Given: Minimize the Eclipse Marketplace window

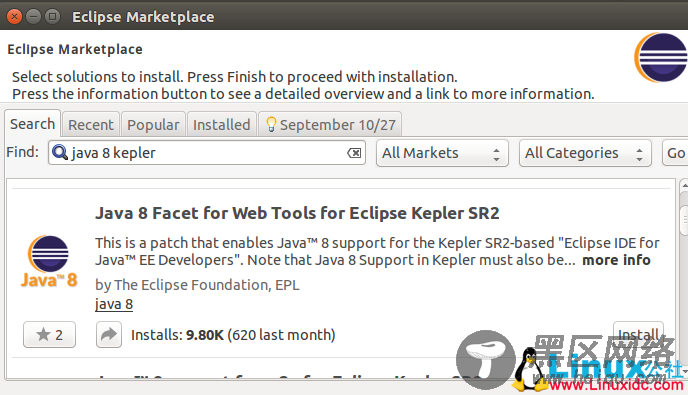Looking at the screenshot, I should (33, 17).
